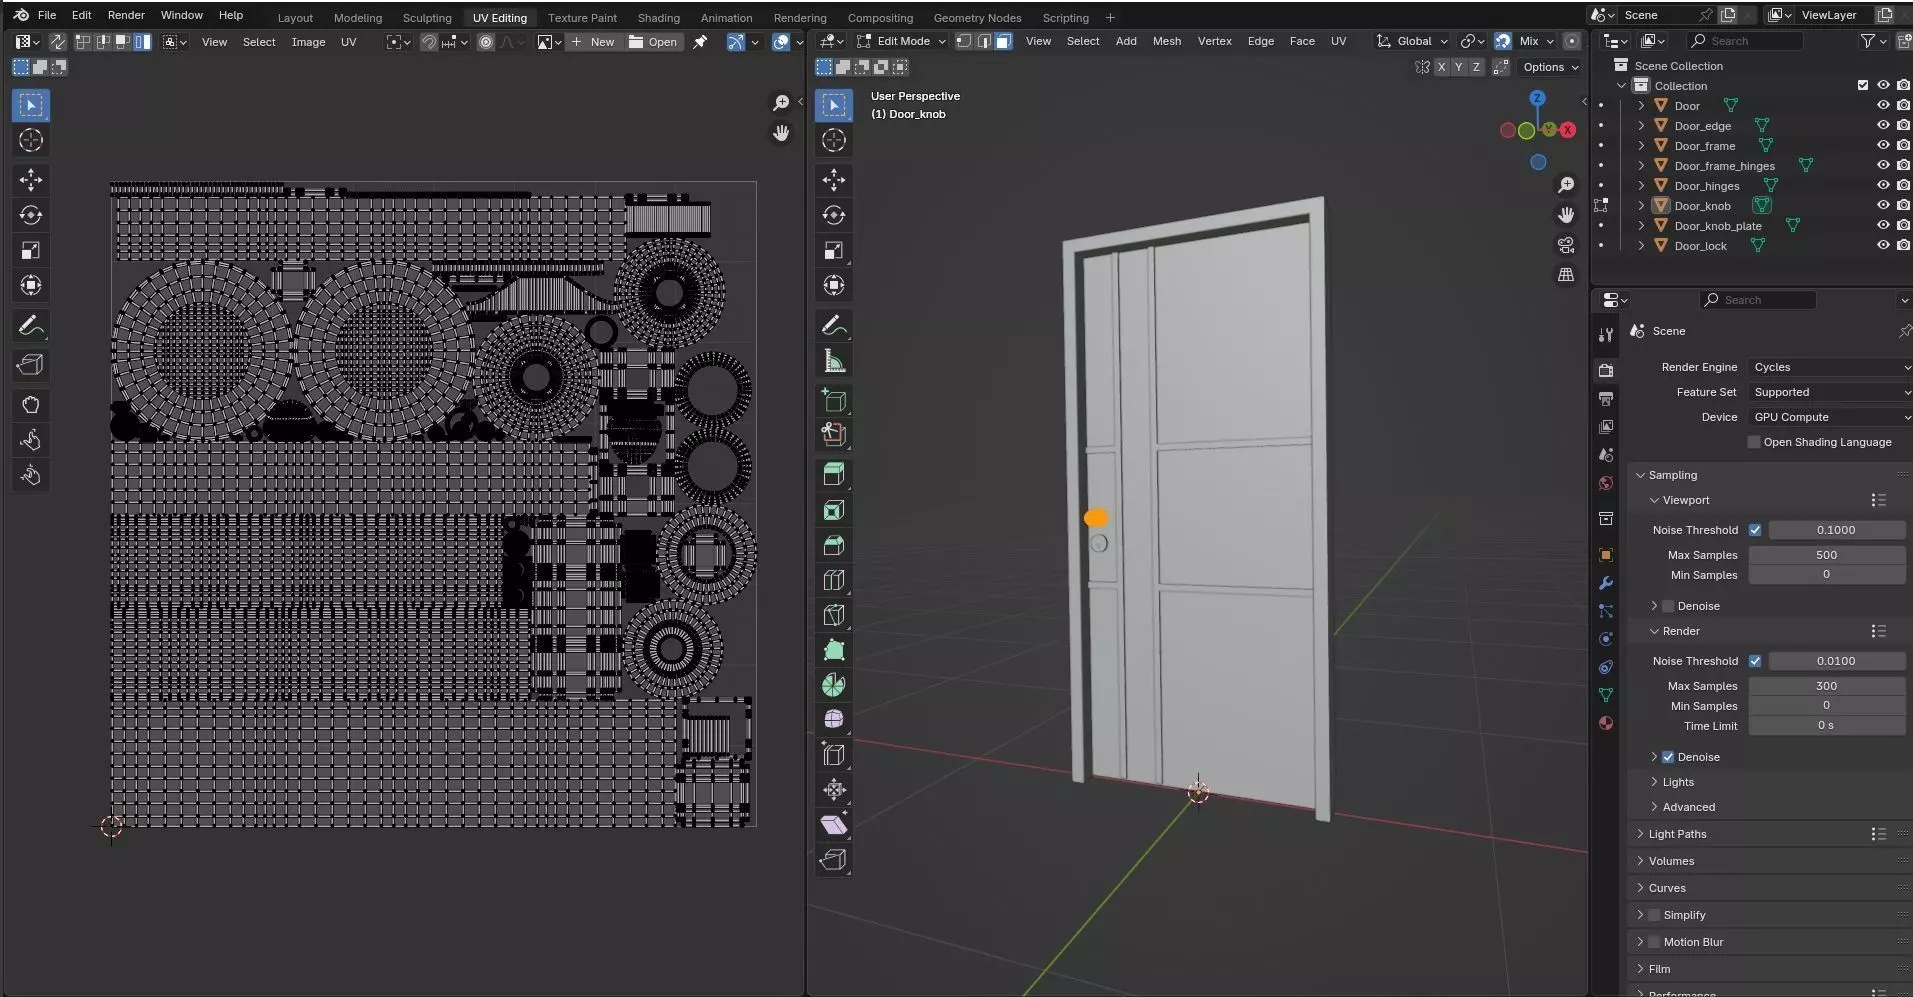Switch to the Shading workspace tab
This screenshot has height=997, width=1913.
coord(658,18)
